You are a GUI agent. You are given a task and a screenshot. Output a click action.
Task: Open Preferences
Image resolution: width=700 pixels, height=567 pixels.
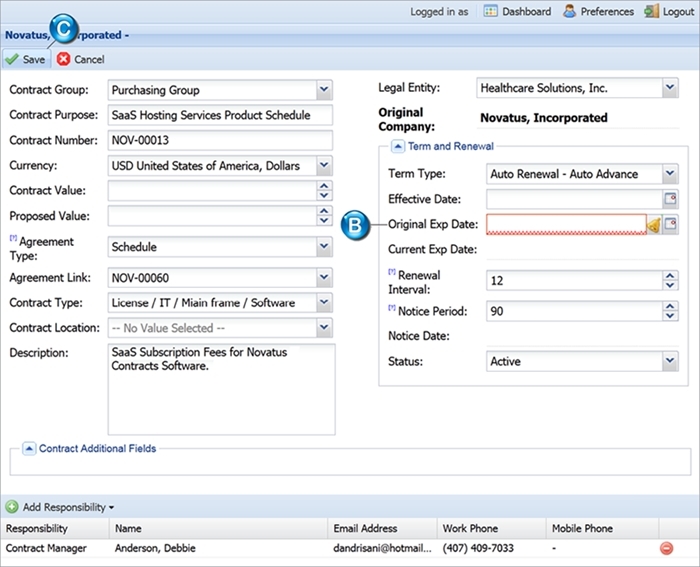(598, 12)
